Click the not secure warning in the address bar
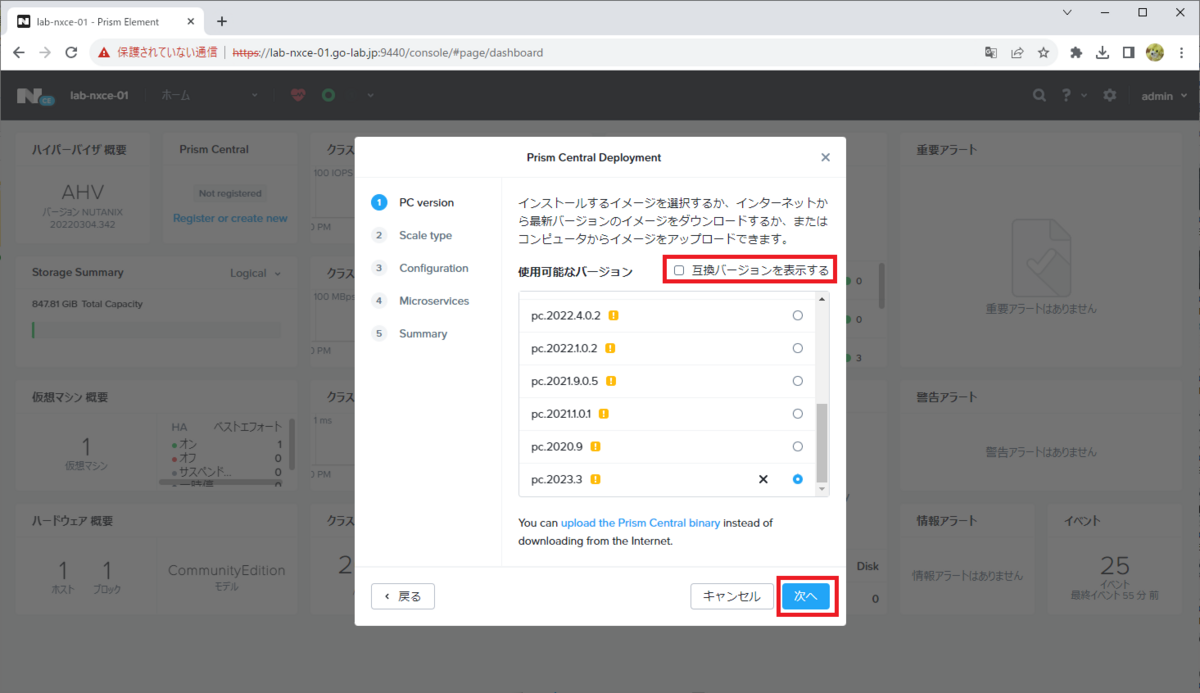Screen dimensions: 1200x693 click(x=158, y=52)
